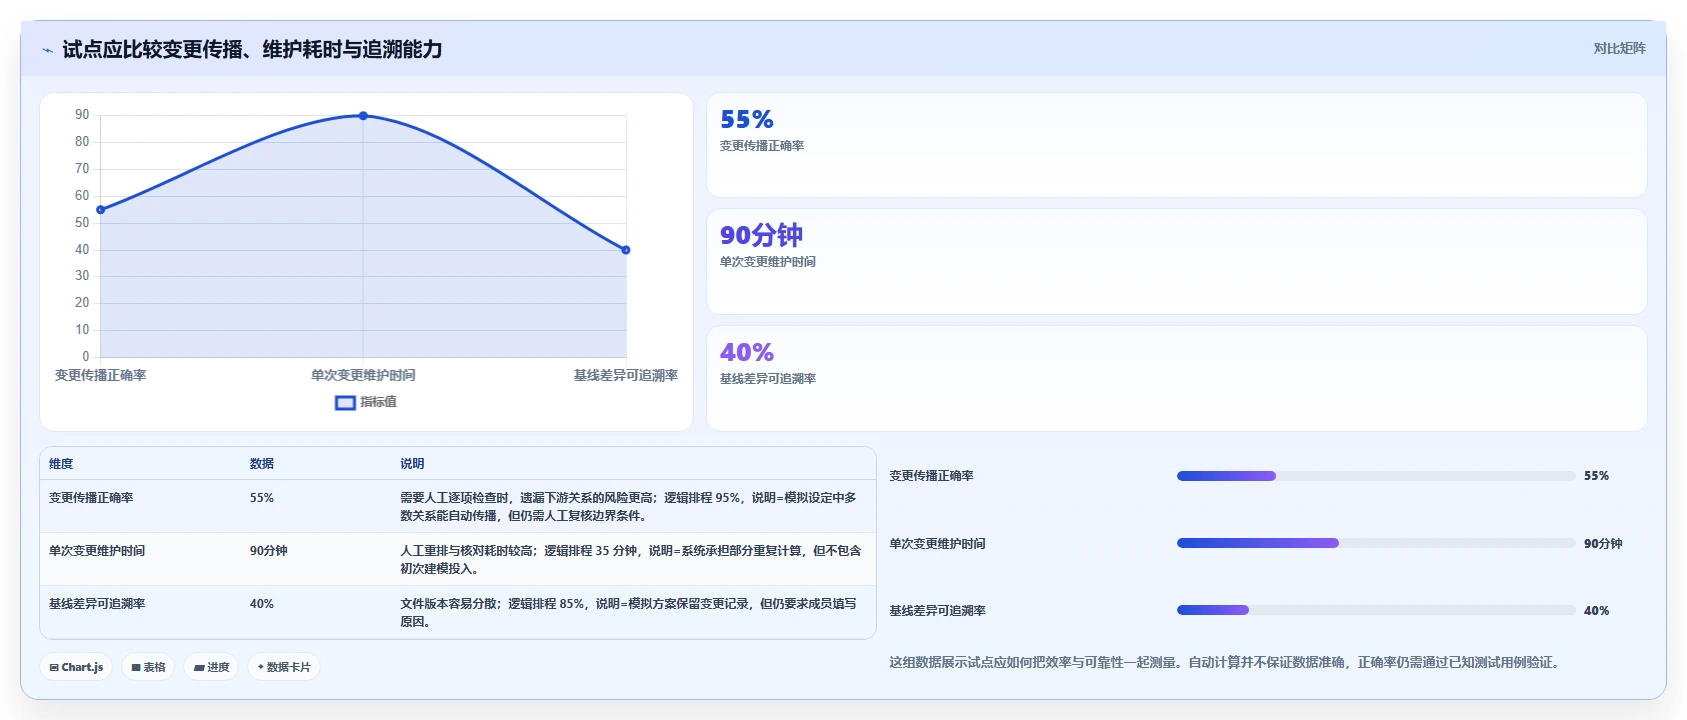This screenshot has width=1687, height=720.
Task: Click progress label 基线差异可追溯率
Action: pyautogui.click(x=938, y=611)
